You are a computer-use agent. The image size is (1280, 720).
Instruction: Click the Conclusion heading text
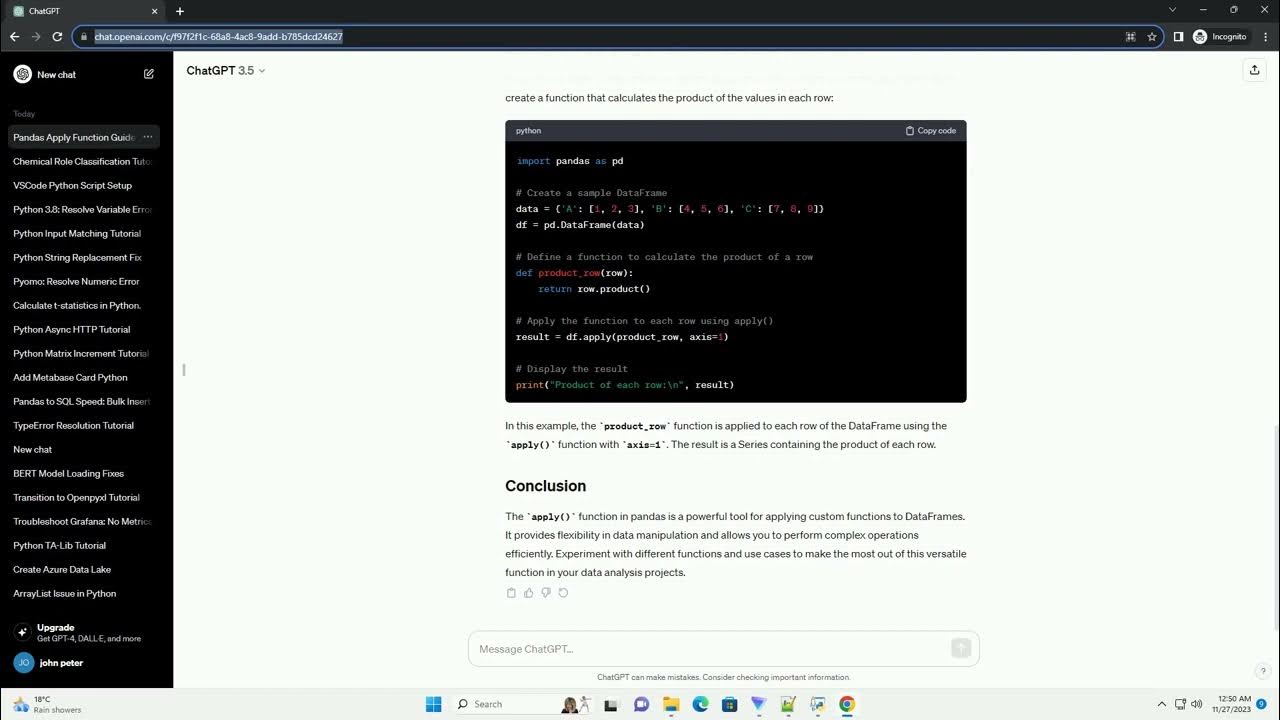click(x=545, y=486)
